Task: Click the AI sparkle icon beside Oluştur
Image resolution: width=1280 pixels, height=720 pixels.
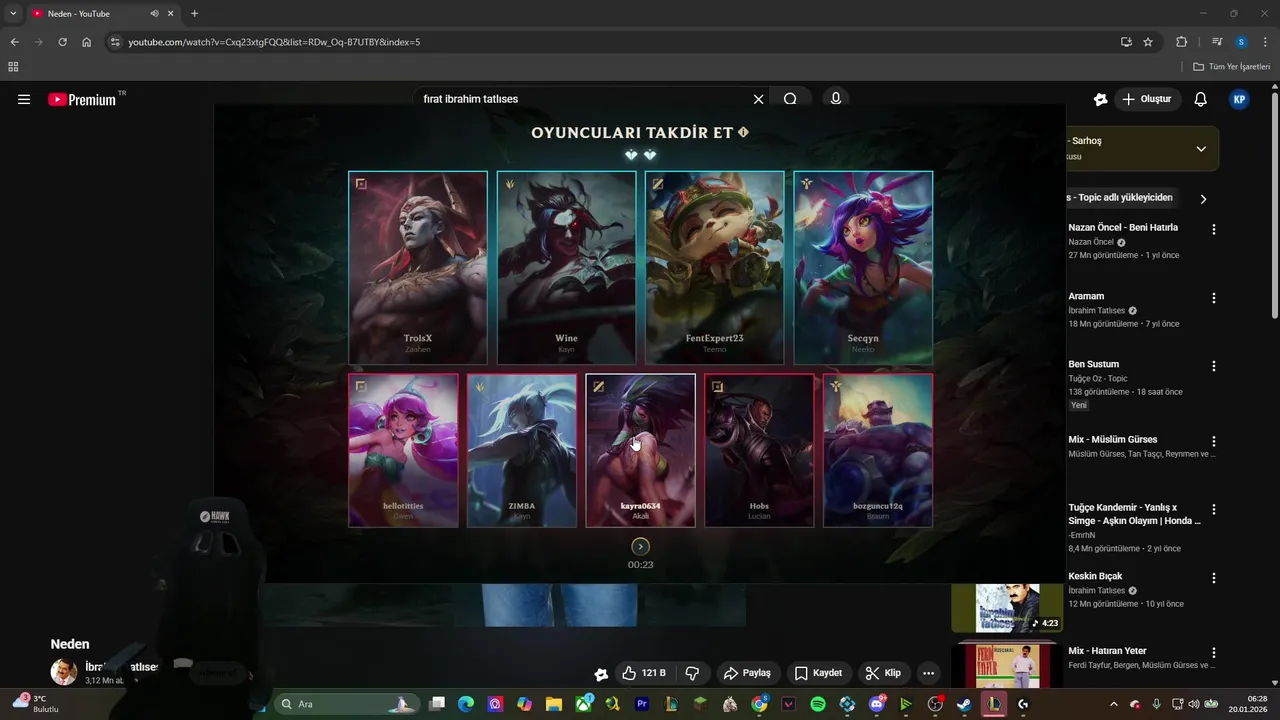Action: [1100, 99]
